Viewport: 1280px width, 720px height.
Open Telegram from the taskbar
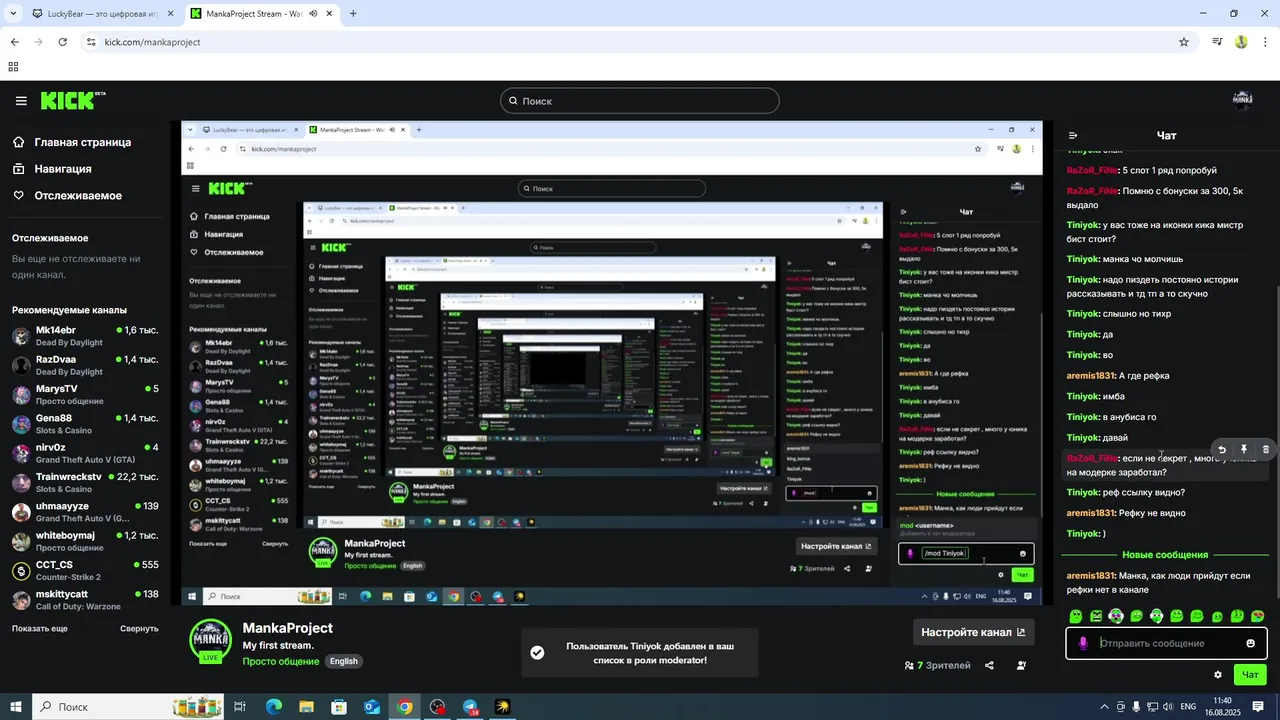coord(470,707)
